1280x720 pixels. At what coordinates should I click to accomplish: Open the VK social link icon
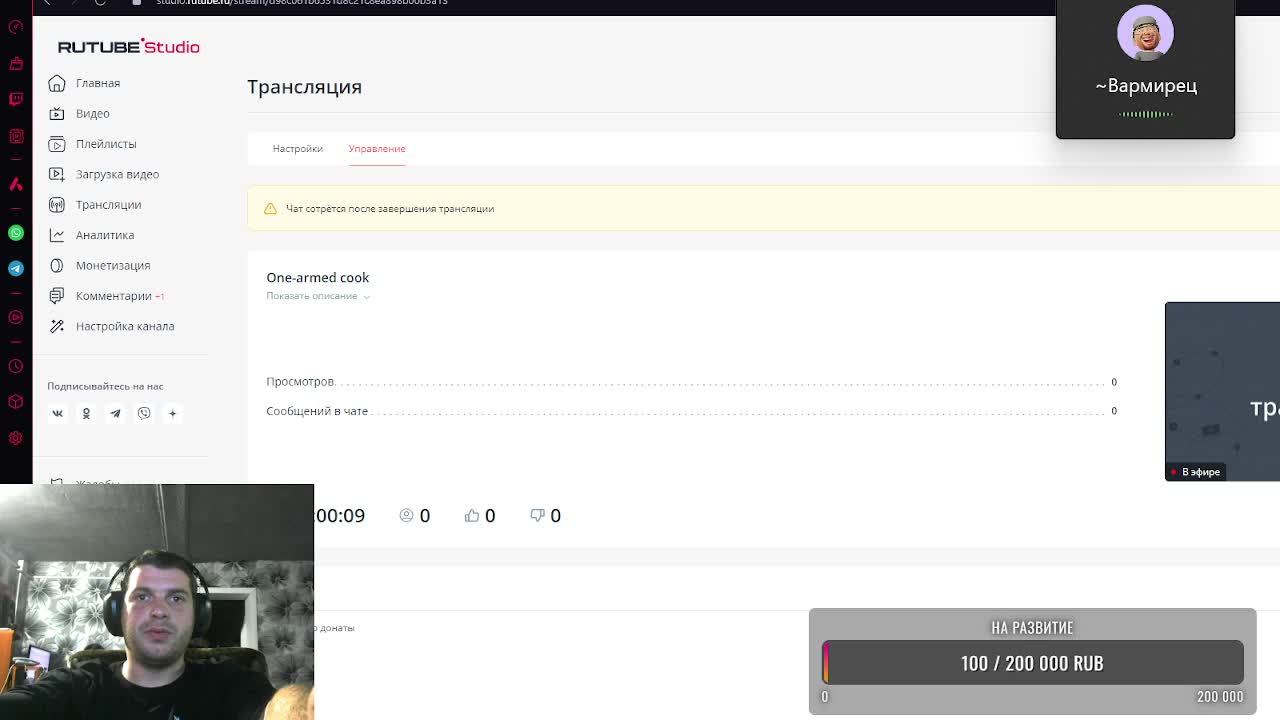(x=57, y=413)
